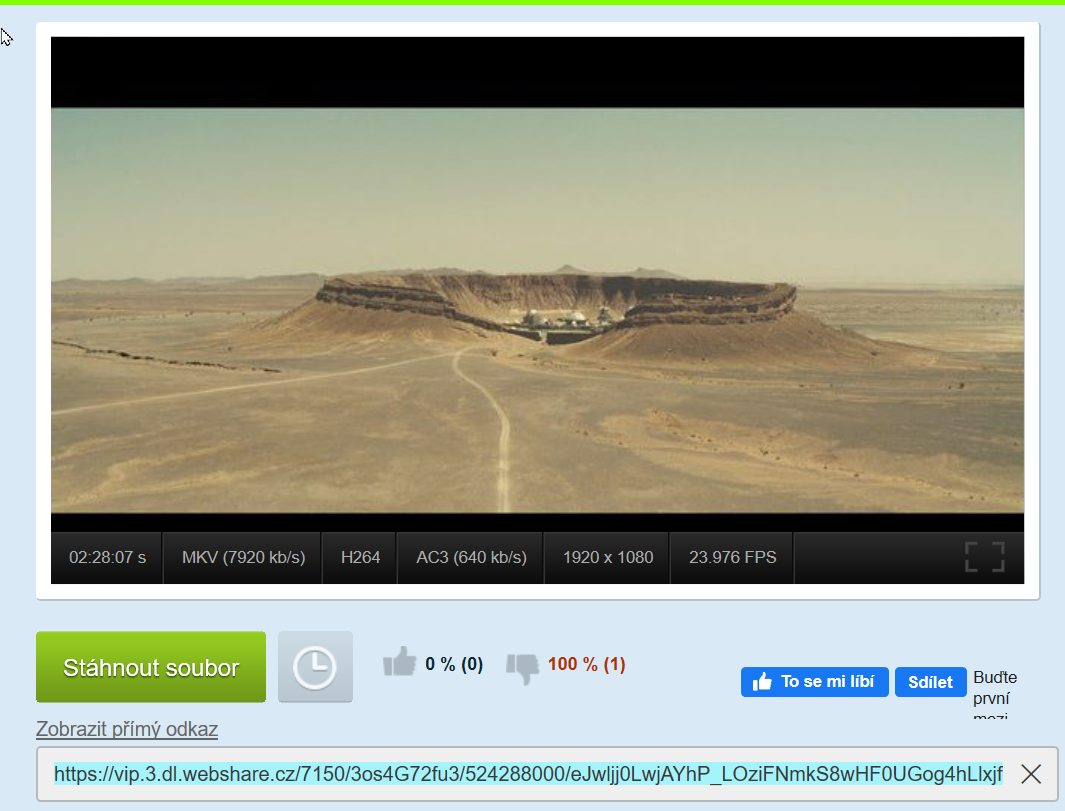Image resolution: width=1065 pixels, height=811 pixels.
Task: Click the Facebook thumb icon in To se mi líbí
Action: 763,682
